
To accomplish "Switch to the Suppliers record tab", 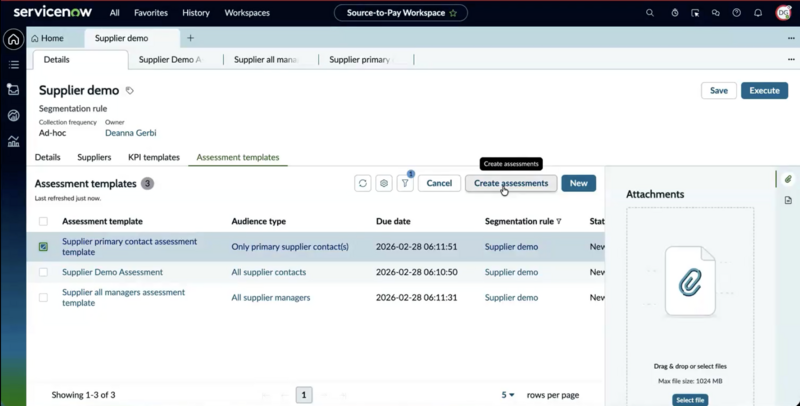I will click(94, 157).
